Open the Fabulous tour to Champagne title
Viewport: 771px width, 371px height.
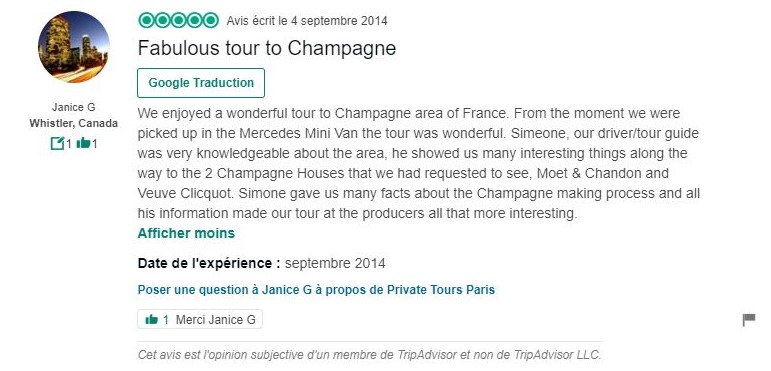pos(267,48)
